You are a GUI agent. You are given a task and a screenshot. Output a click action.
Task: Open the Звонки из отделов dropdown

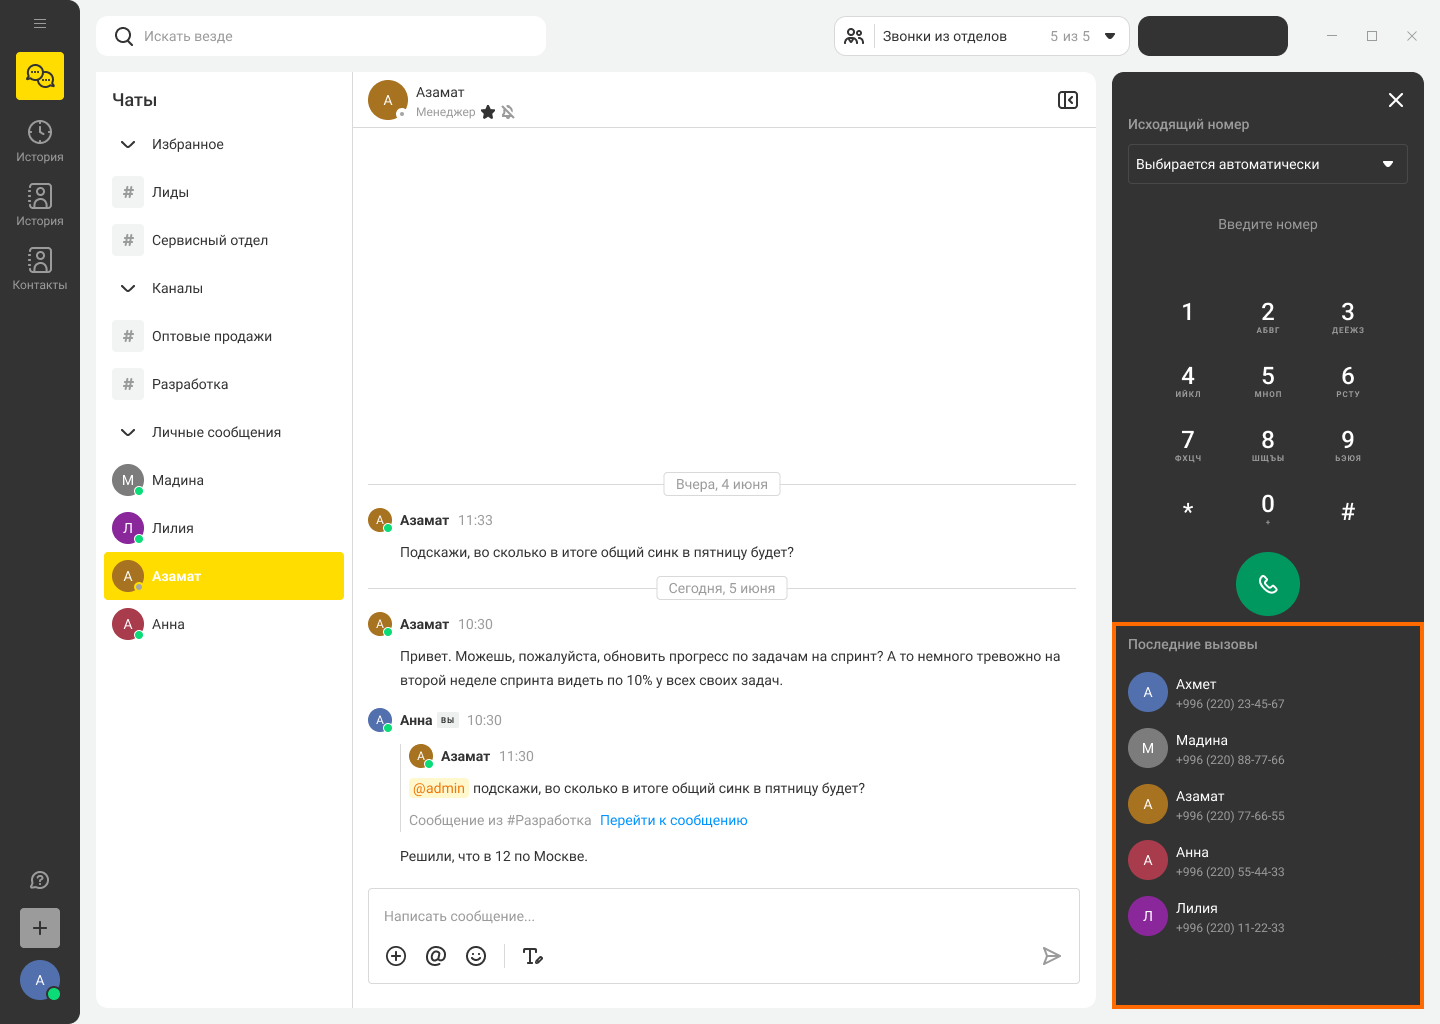982,36
